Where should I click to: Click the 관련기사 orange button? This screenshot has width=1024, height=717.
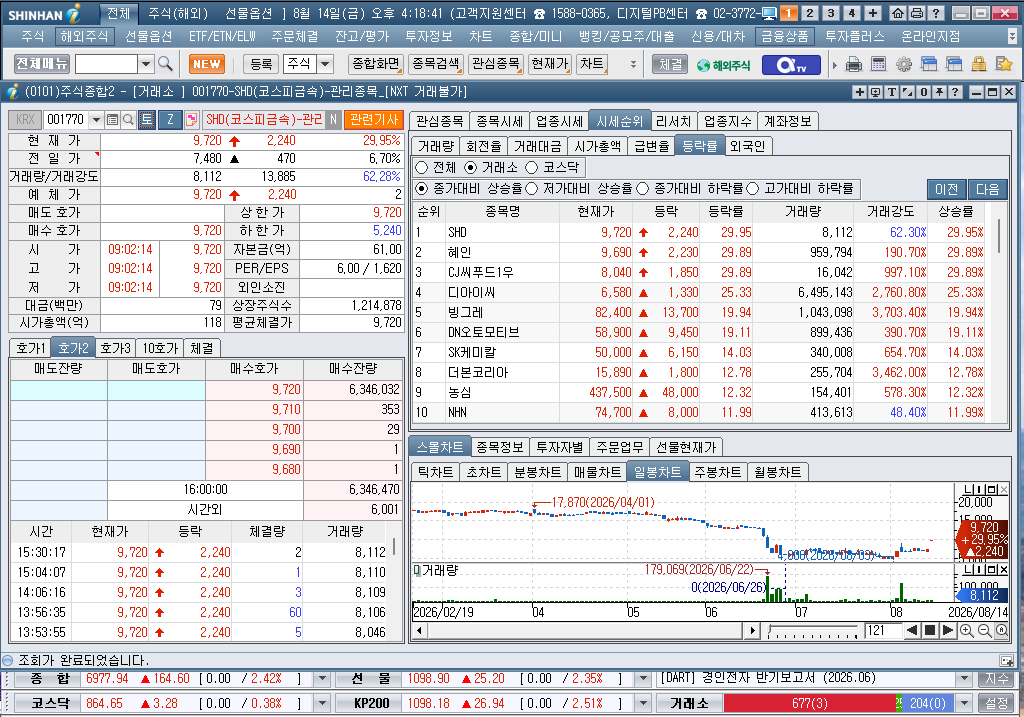[374, 119]
